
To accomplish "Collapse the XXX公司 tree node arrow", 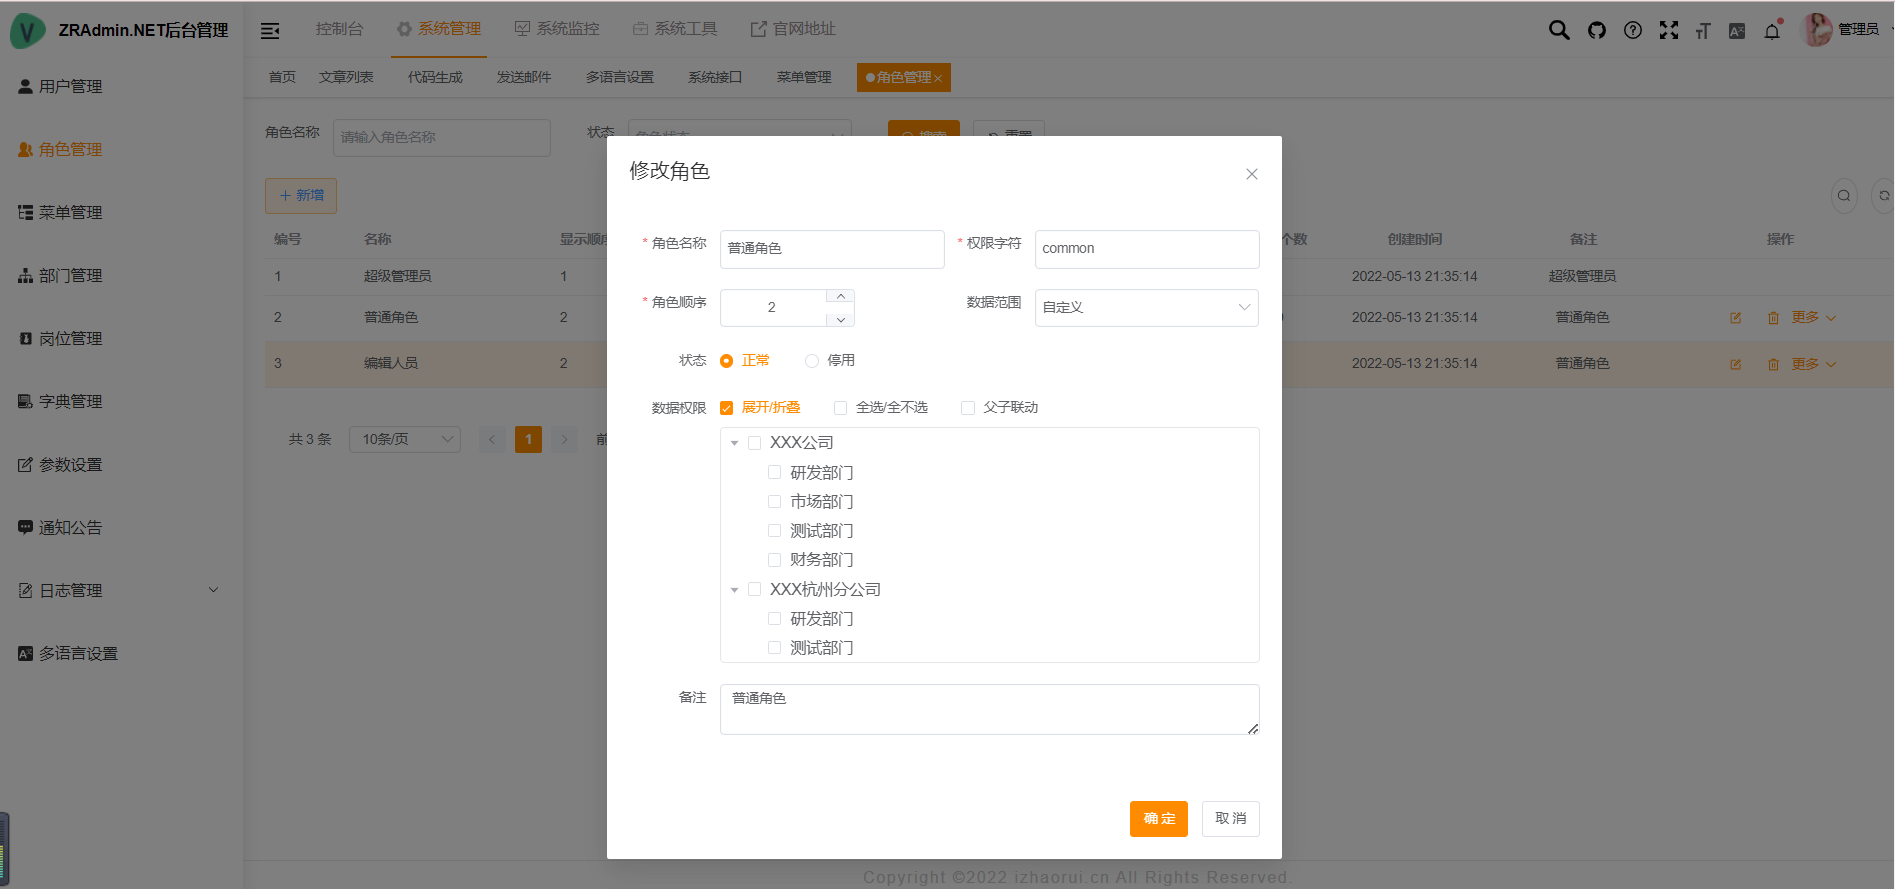I will coord(734,443).
